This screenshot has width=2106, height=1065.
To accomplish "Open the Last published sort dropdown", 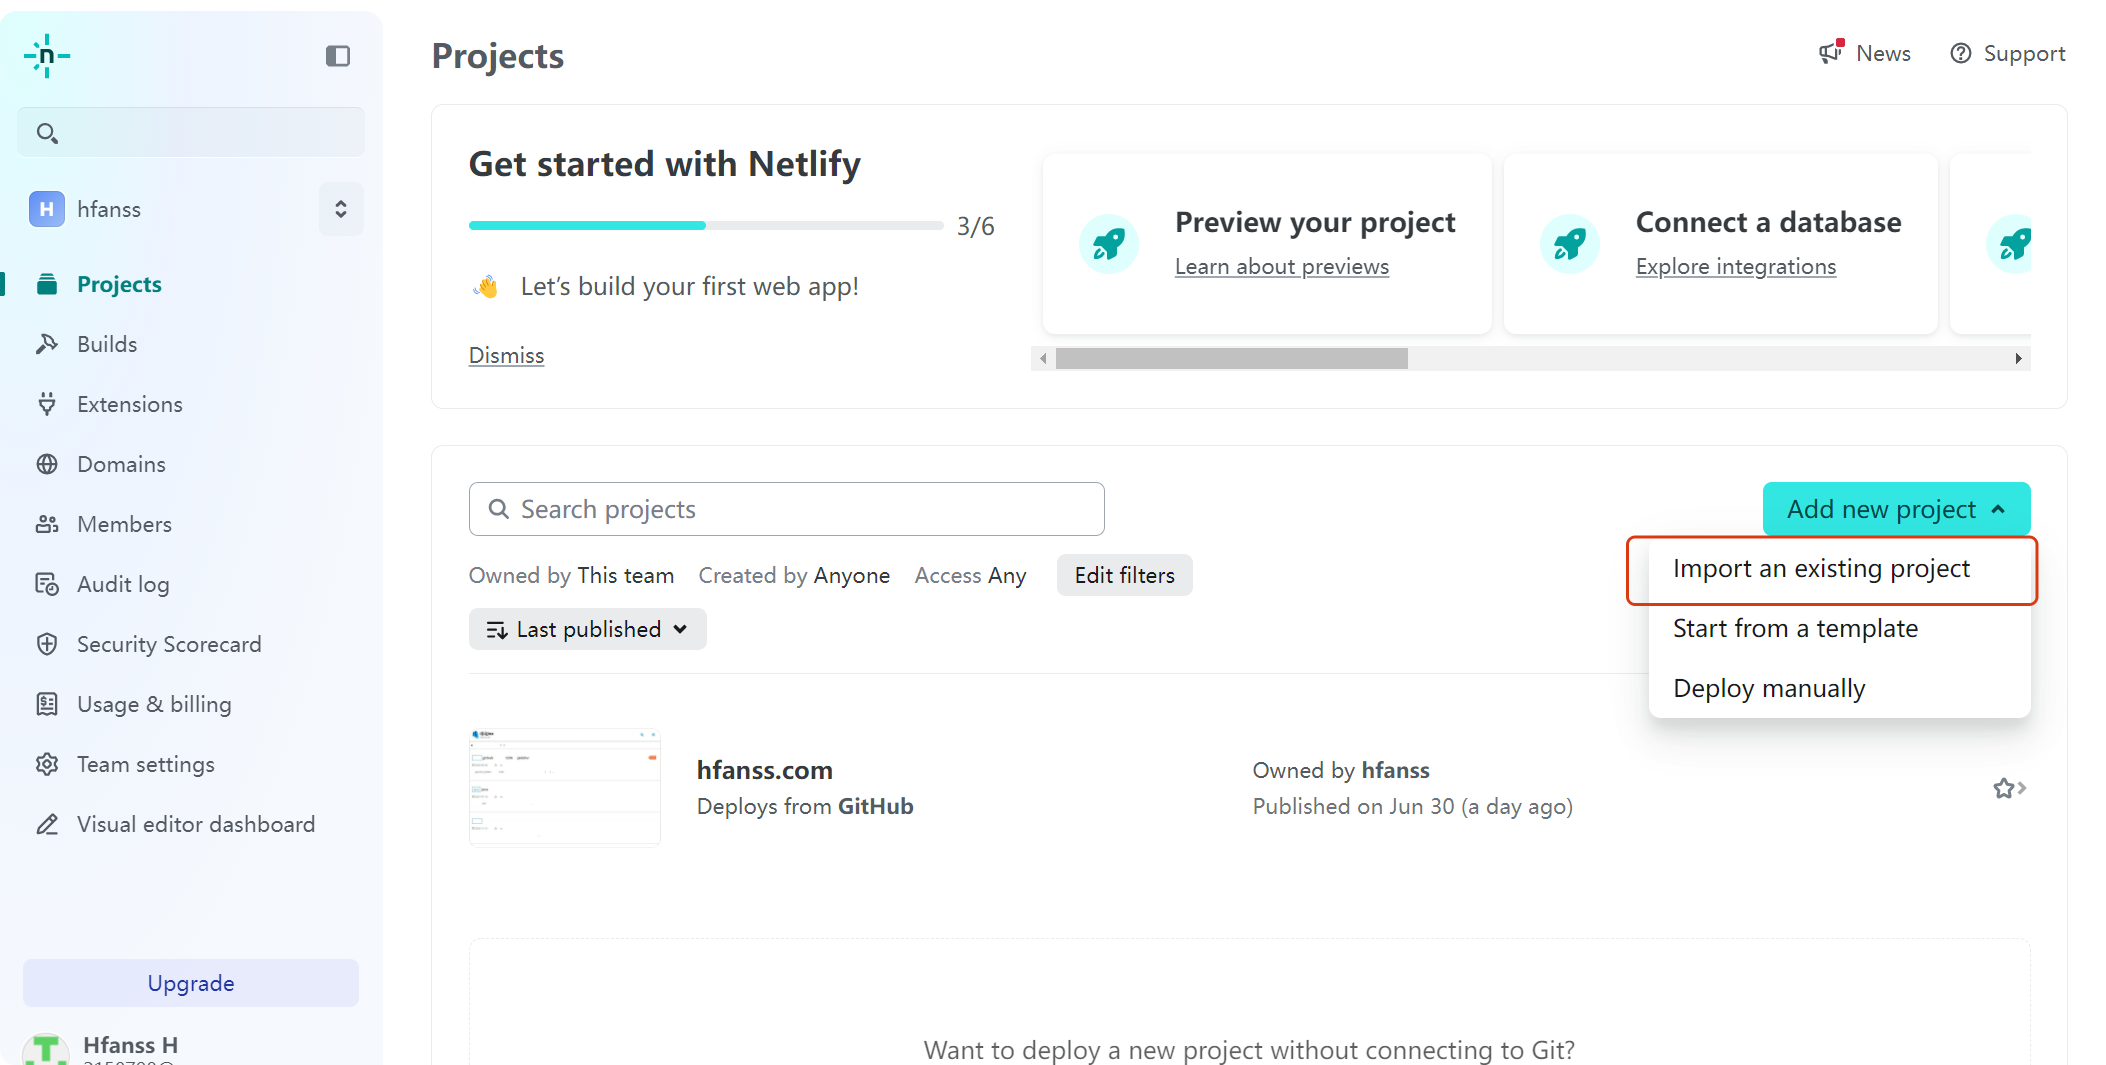I will tap(588, 629).
